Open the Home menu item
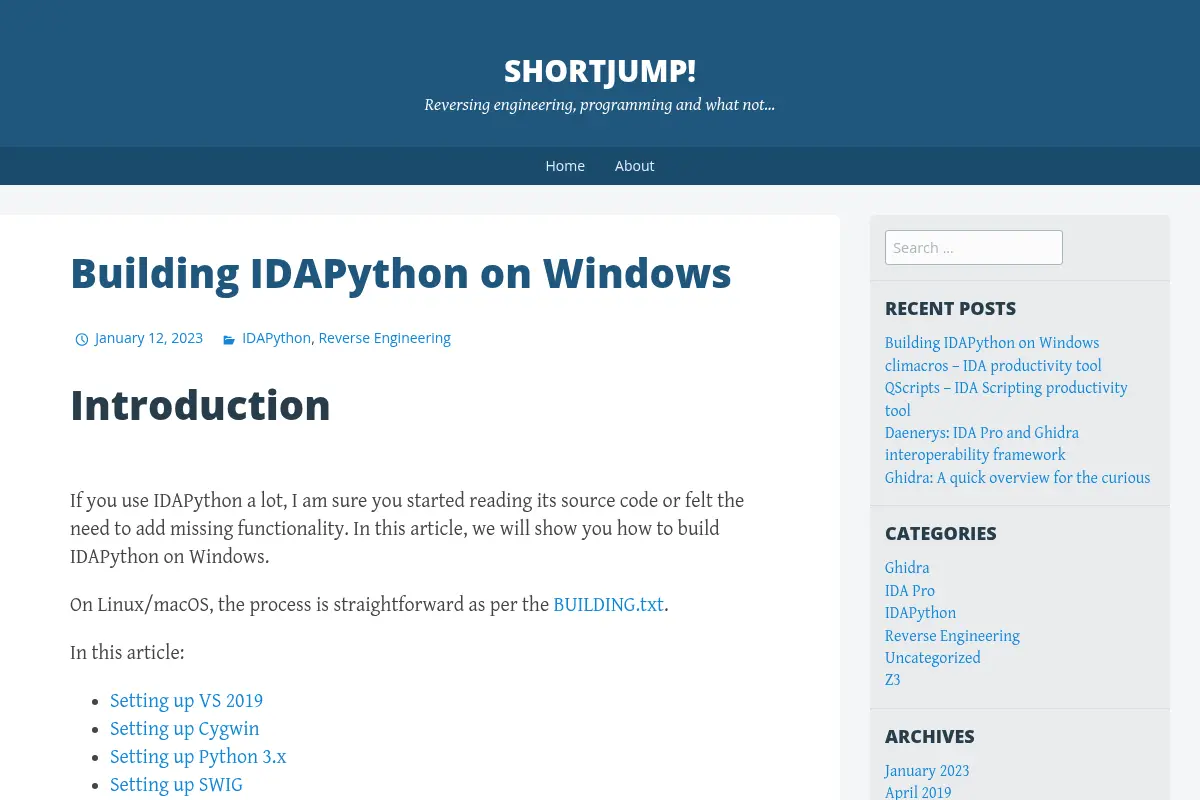Screen dimensions: 1200x800 coord(565,166)
